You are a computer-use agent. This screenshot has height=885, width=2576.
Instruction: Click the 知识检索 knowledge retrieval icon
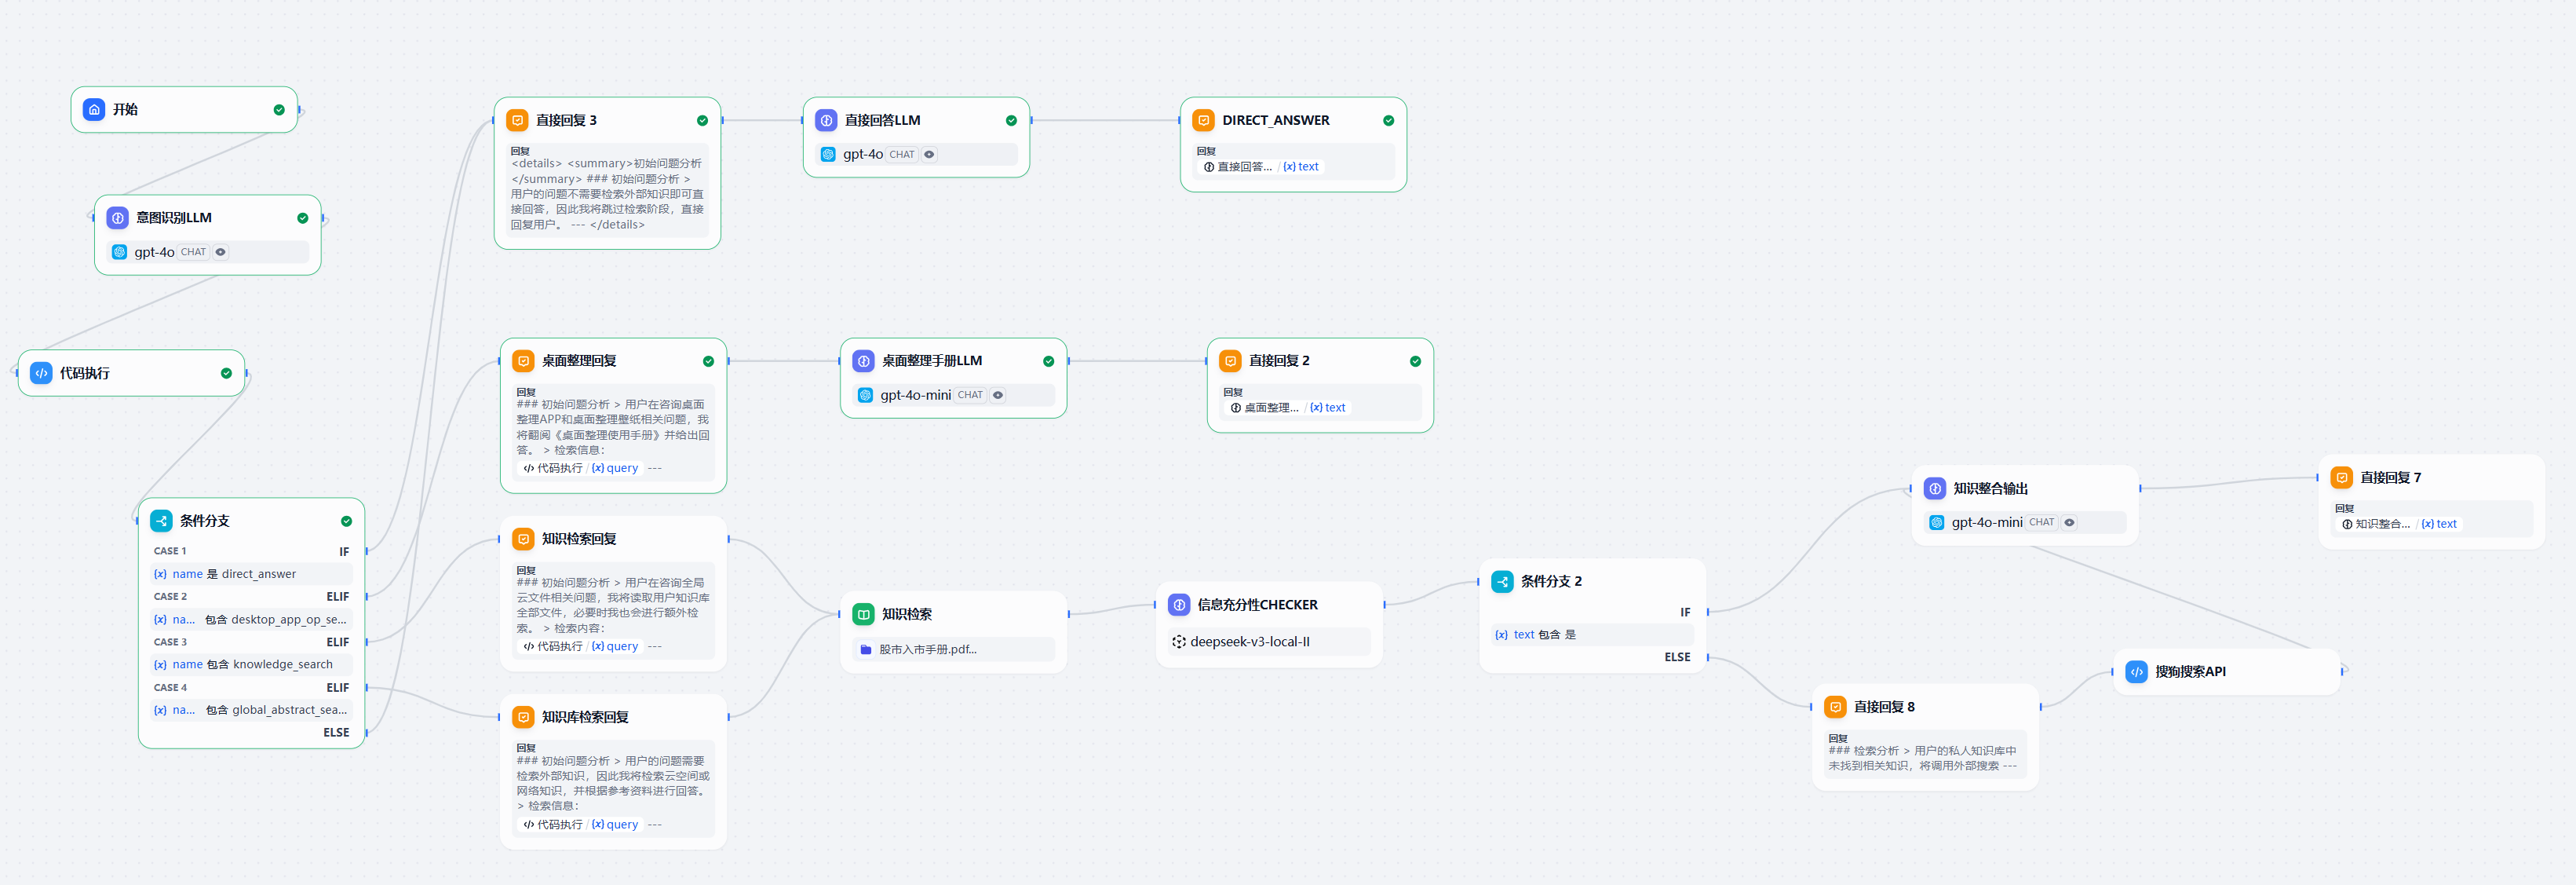pos(863,614)
